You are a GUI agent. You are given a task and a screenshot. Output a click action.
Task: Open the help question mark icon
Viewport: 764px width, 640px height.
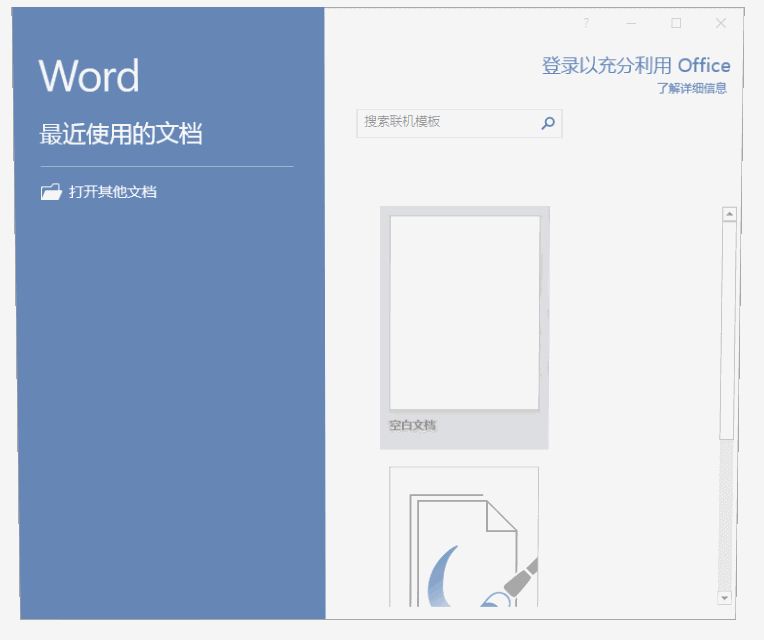pos(586,23)
